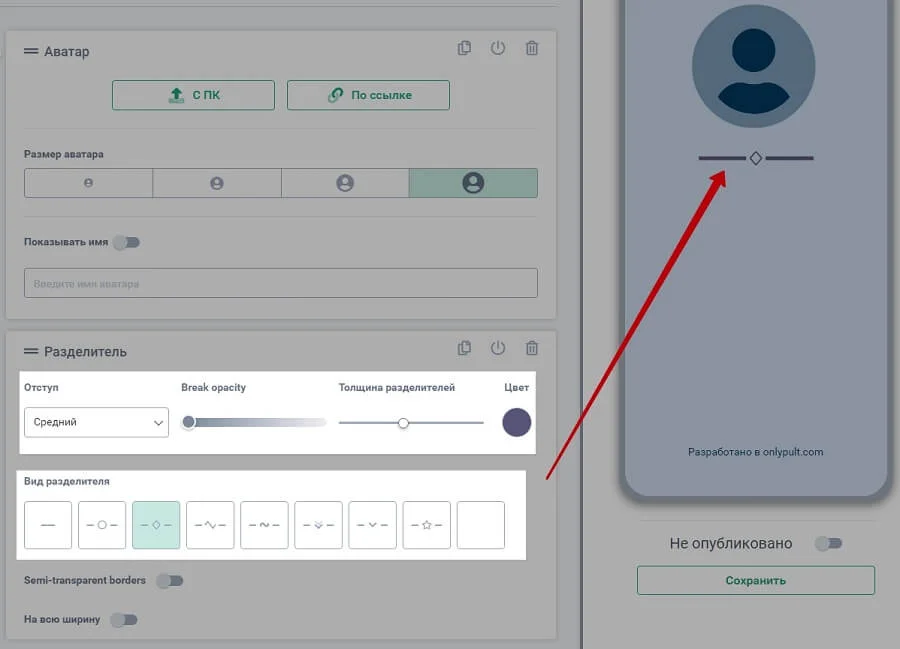The width and height of the screenshot is (900, 649).
Task: Toggle the Показывать имя switch
Action: coord(127,242)
